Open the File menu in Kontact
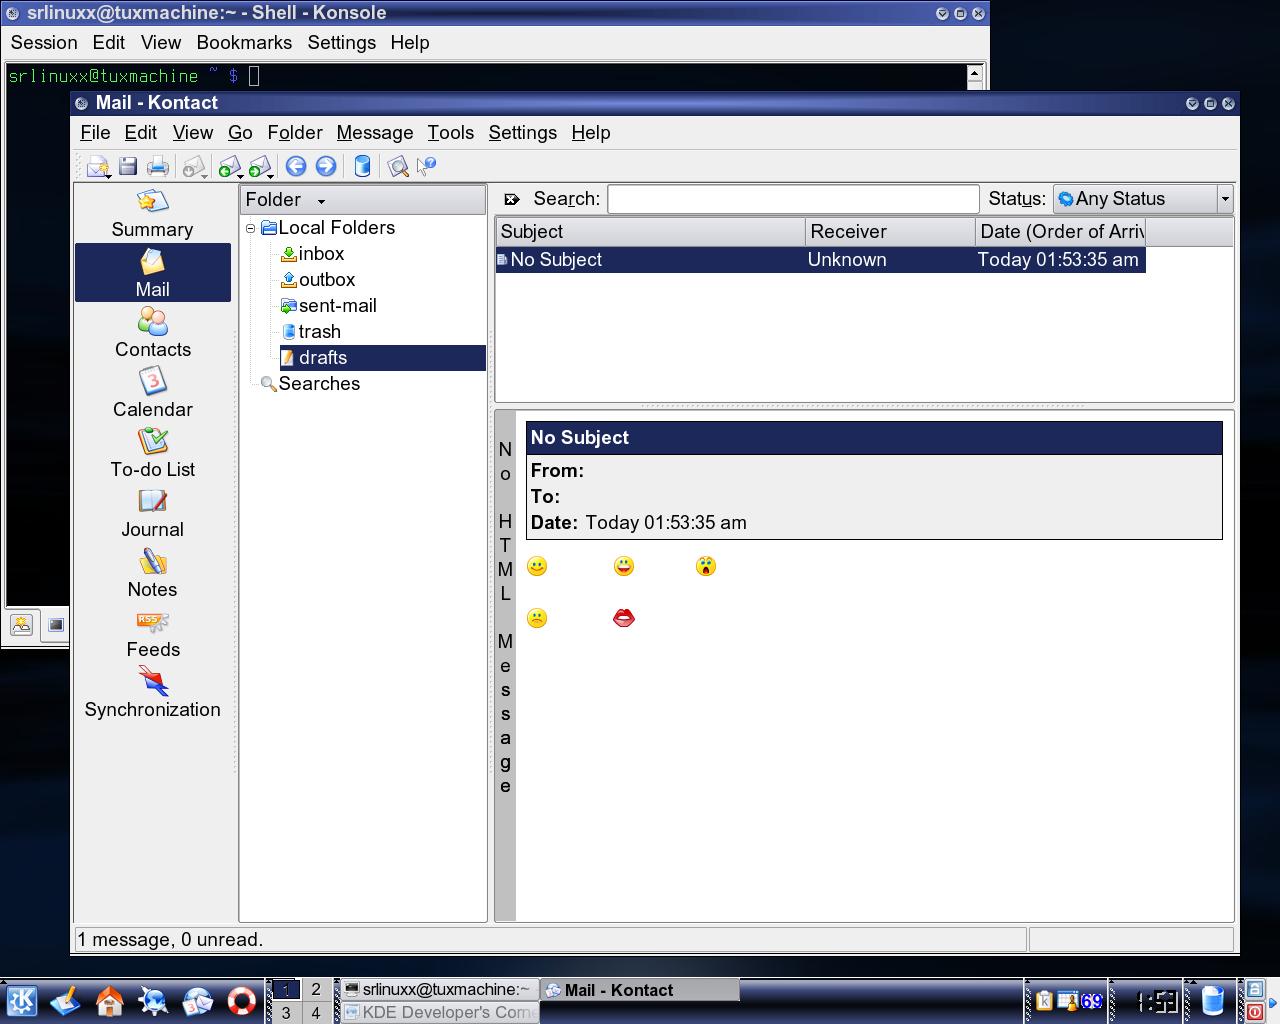 pyautogui.click(x=95, y=133)
